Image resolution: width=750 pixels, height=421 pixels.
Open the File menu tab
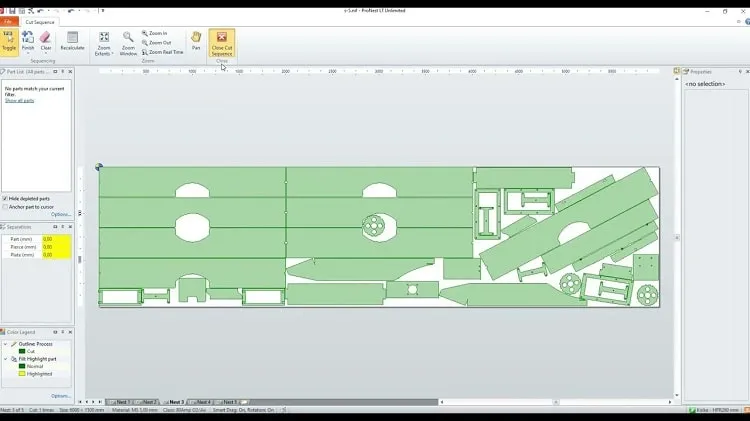click(x=9, y=22)
